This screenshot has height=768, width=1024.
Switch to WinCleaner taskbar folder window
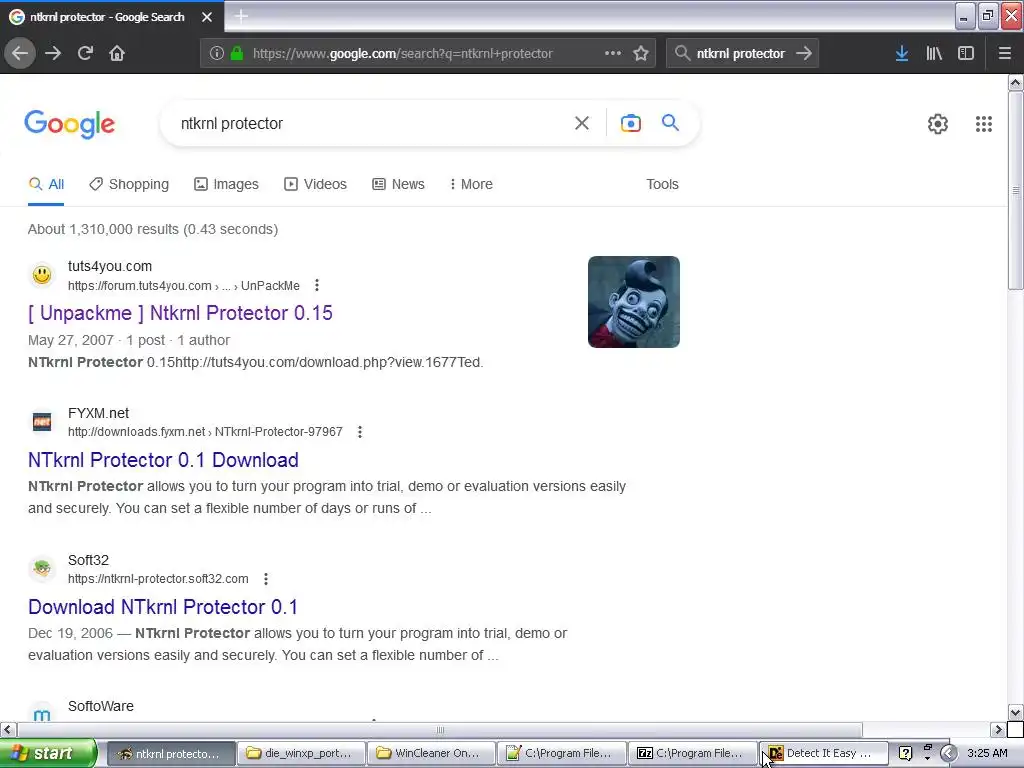(431, 753)
